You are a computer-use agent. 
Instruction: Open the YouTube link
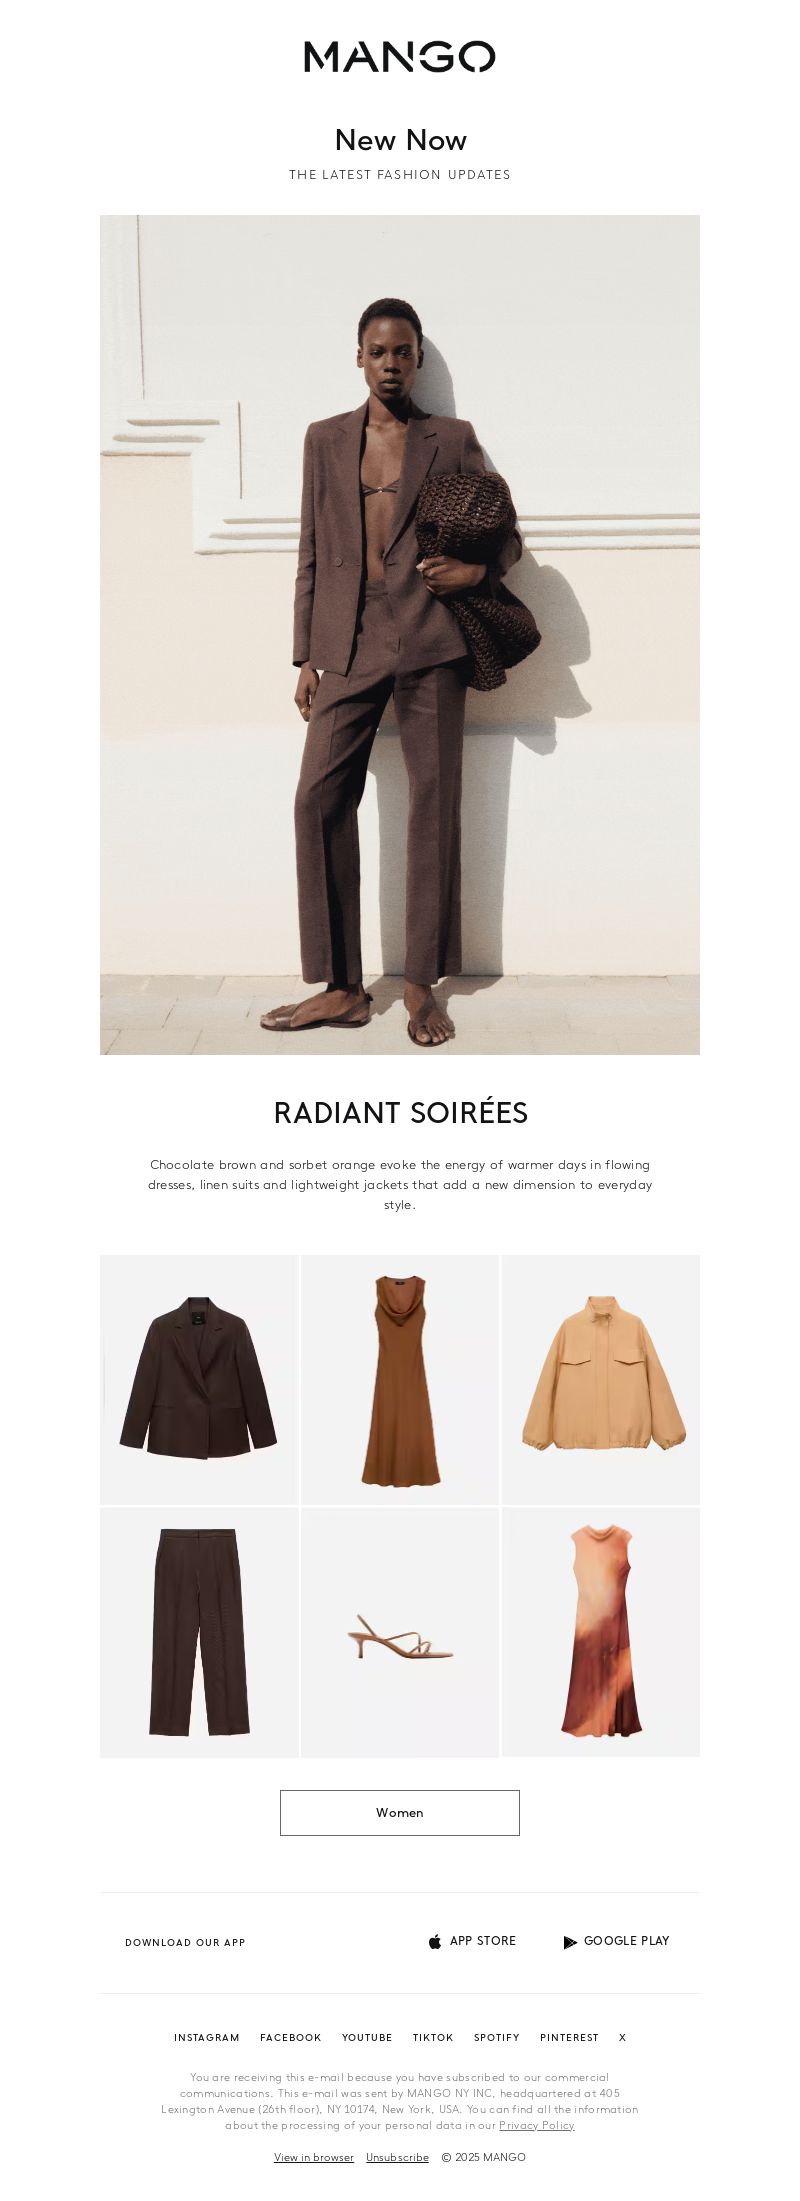click(367, 2037)
